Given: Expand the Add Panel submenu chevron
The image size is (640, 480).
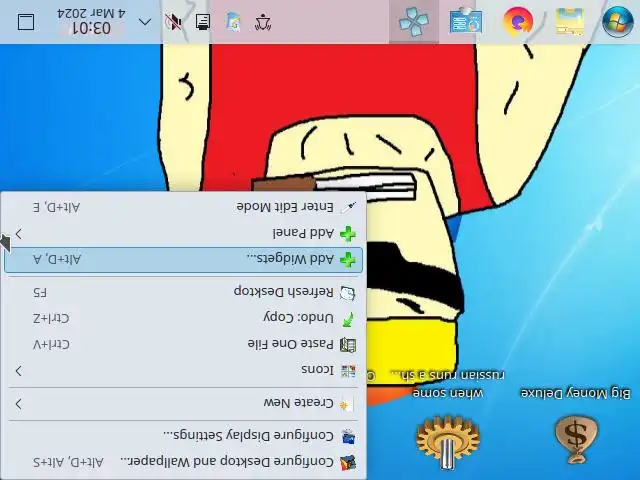Looking at the screenshot, I should (x=19, y=234).
